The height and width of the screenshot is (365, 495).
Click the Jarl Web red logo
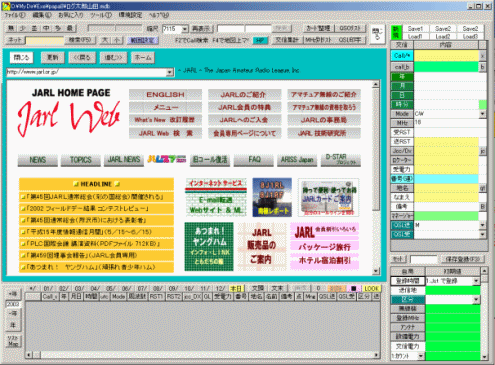coord(69,117)
